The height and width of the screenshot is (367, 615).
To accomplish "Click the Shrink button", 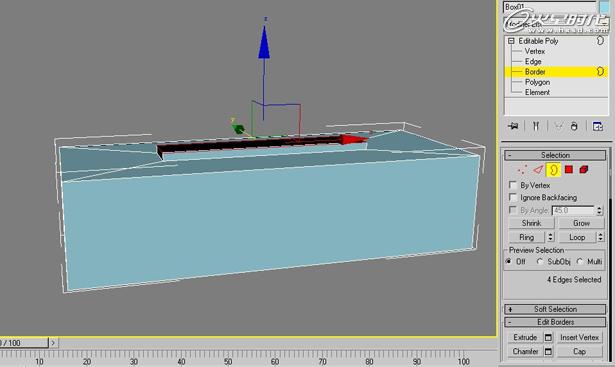I will (x=531, y=223).
